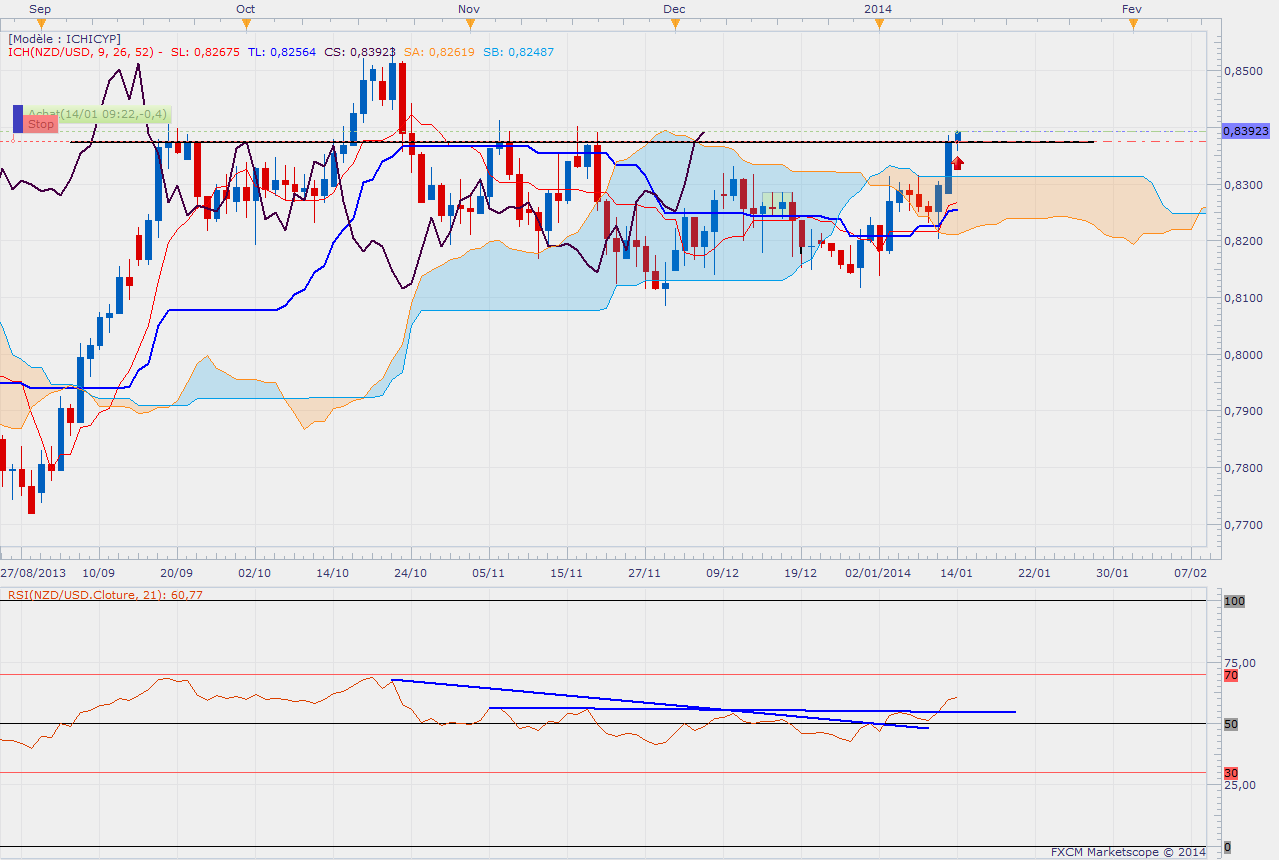The image size is (1279, 860).
Task: Click the 09/12 date label
Action: tap(722, 573)
